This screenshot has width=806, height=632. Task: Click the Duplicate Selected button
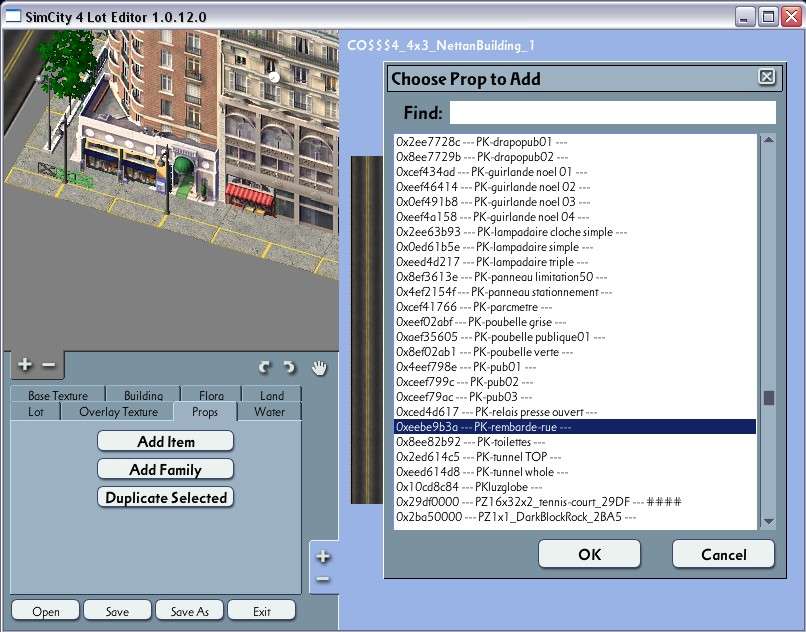tap(166, 497)
